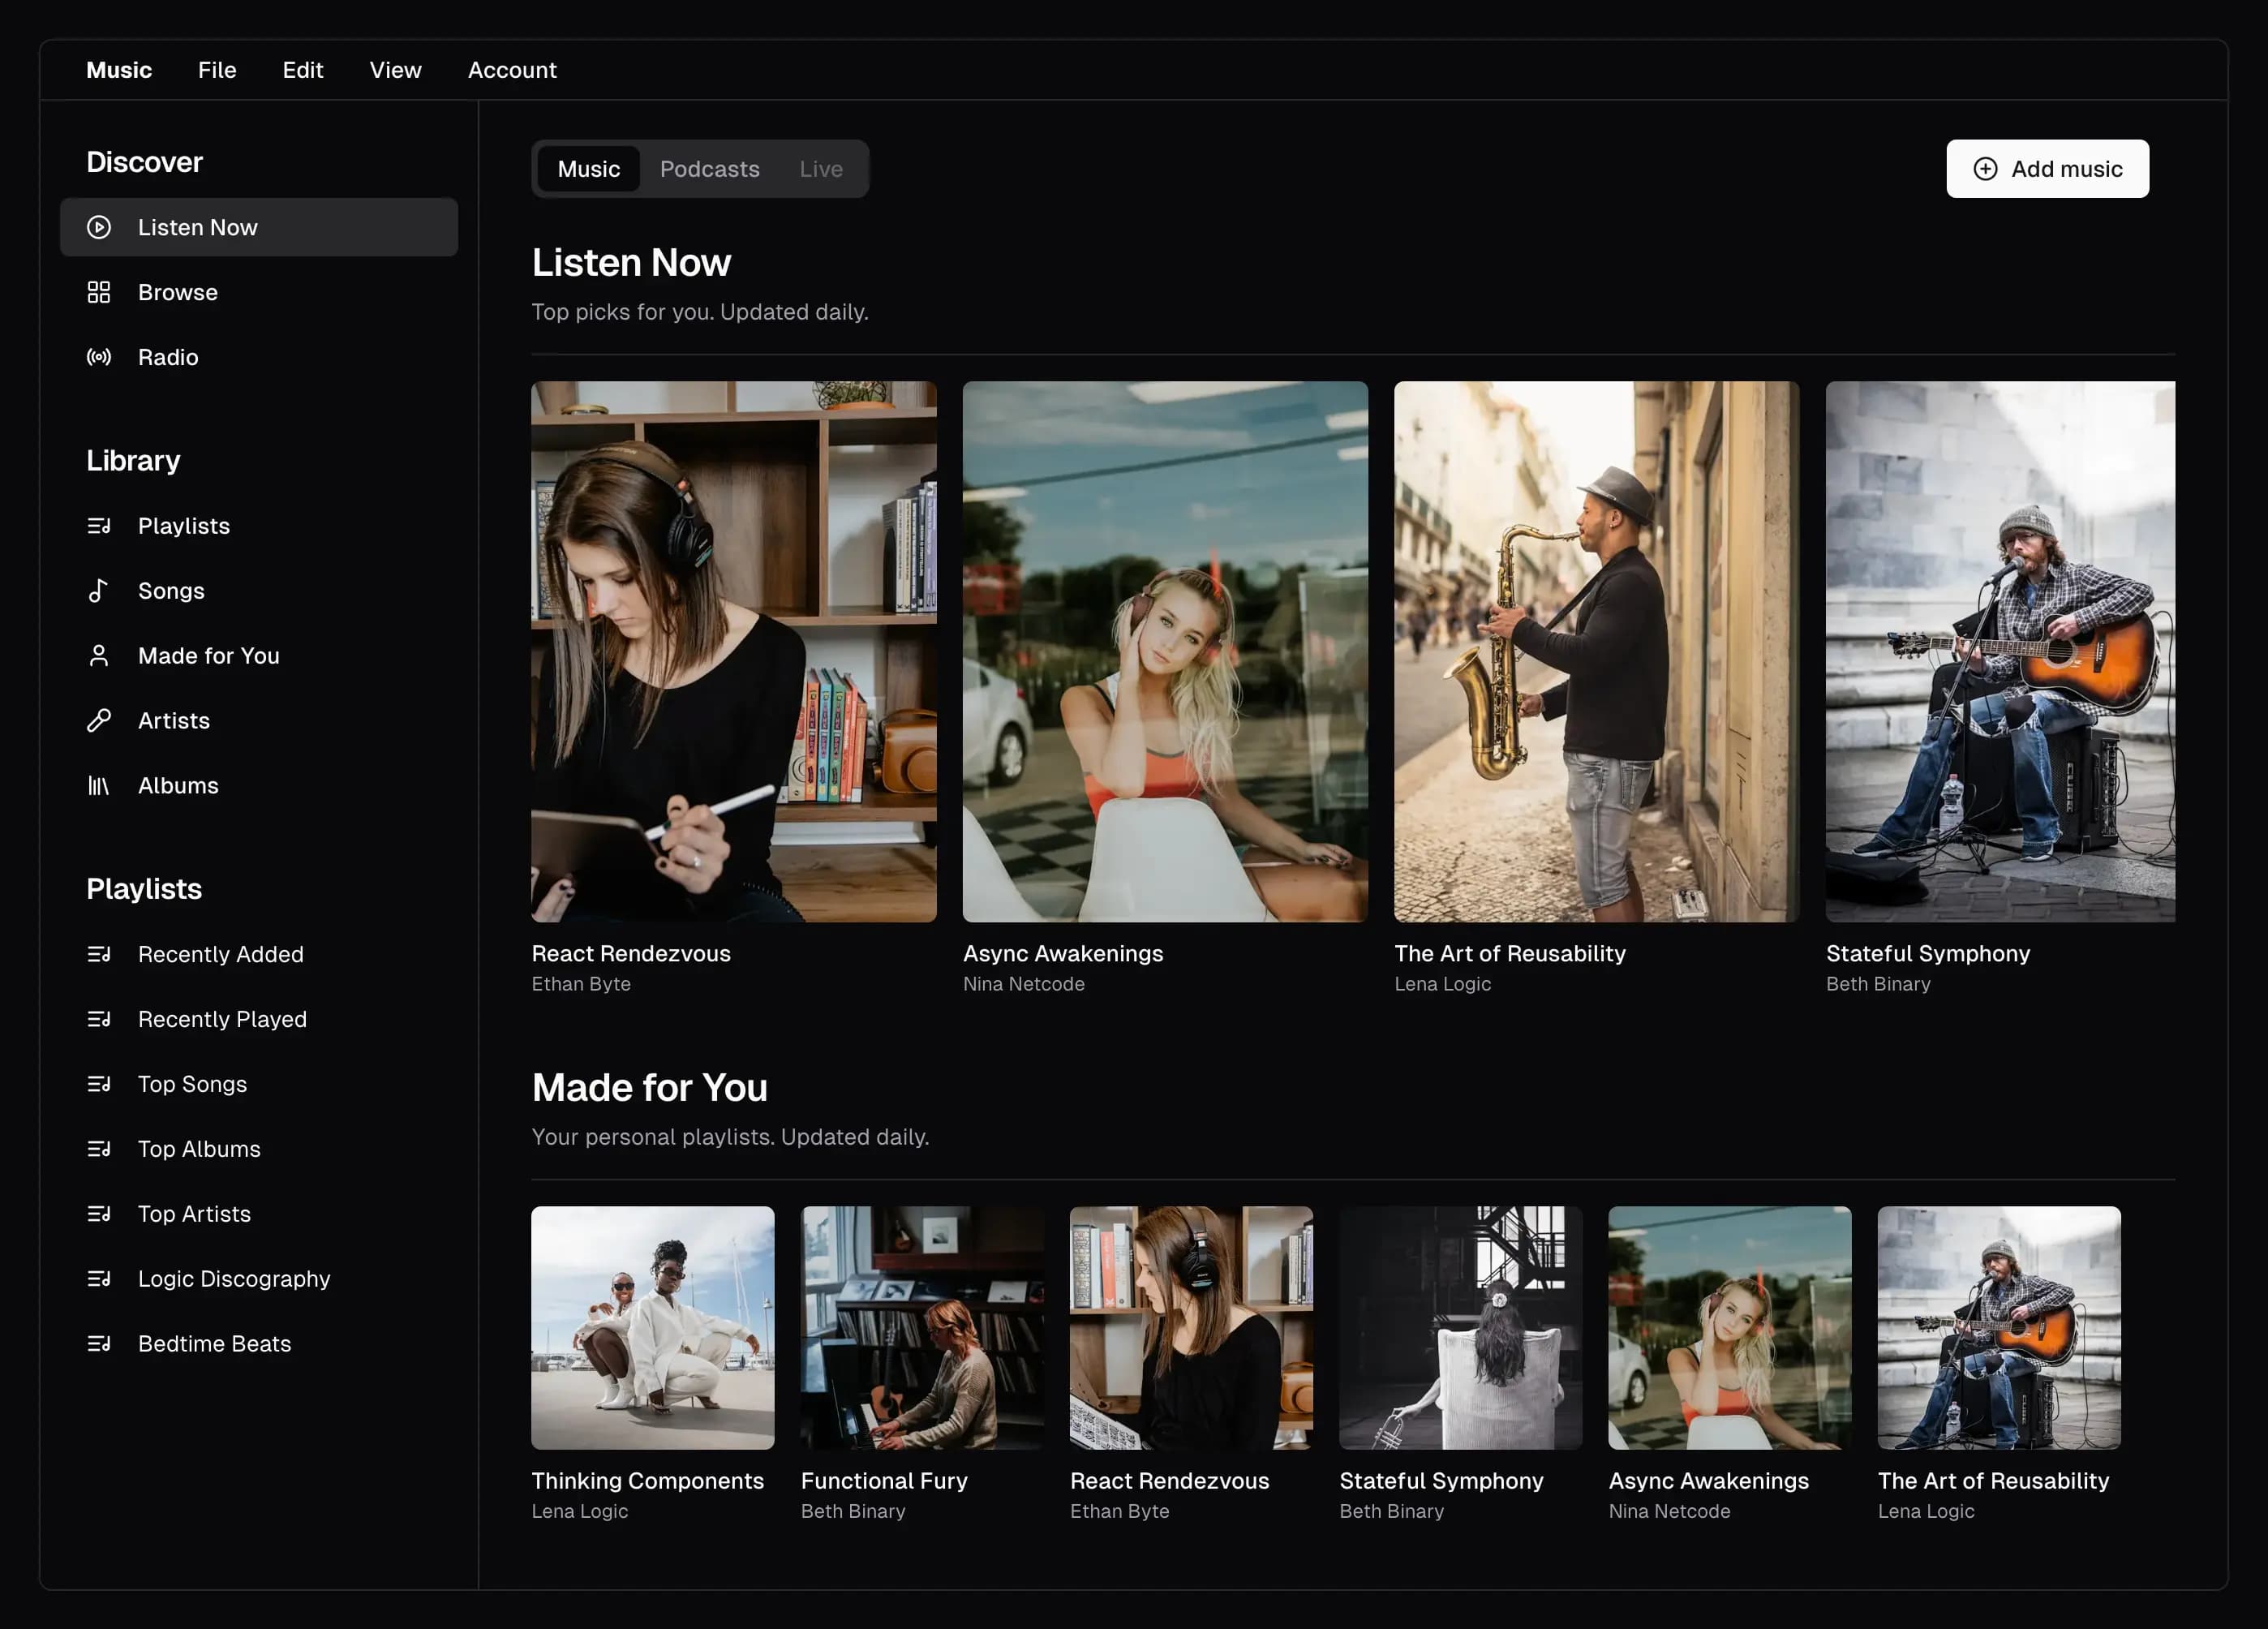This screenshot has width=2268, height=1629.
Task: Switch to the Podcasts tab
Action: click(x=709, y=169)
